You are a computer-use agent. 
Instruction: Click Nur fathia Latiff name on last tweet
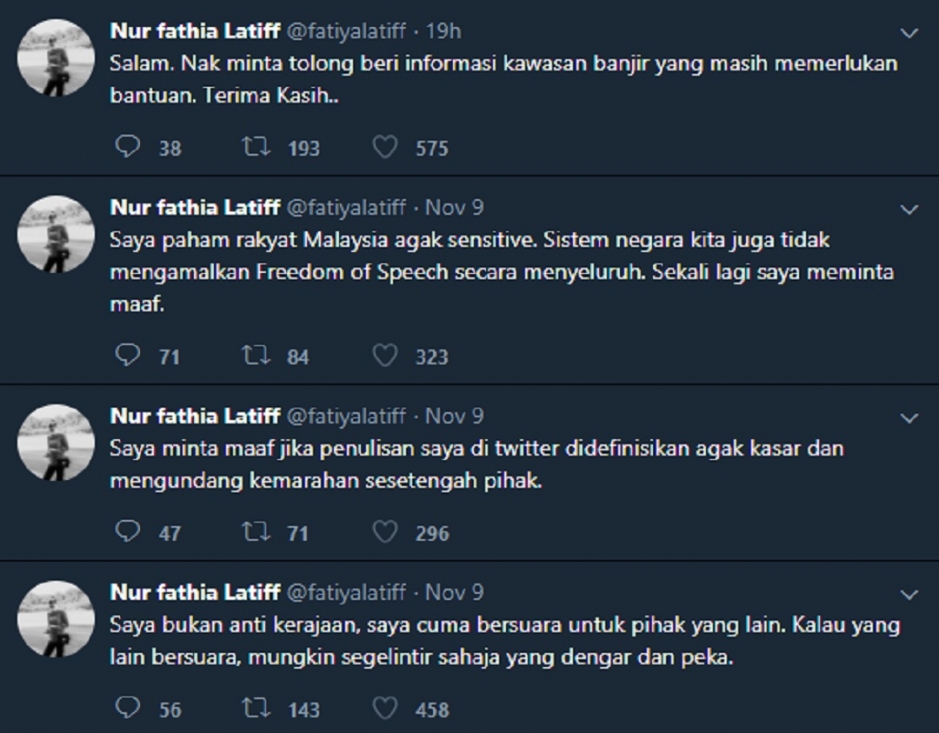click(194, 592)
